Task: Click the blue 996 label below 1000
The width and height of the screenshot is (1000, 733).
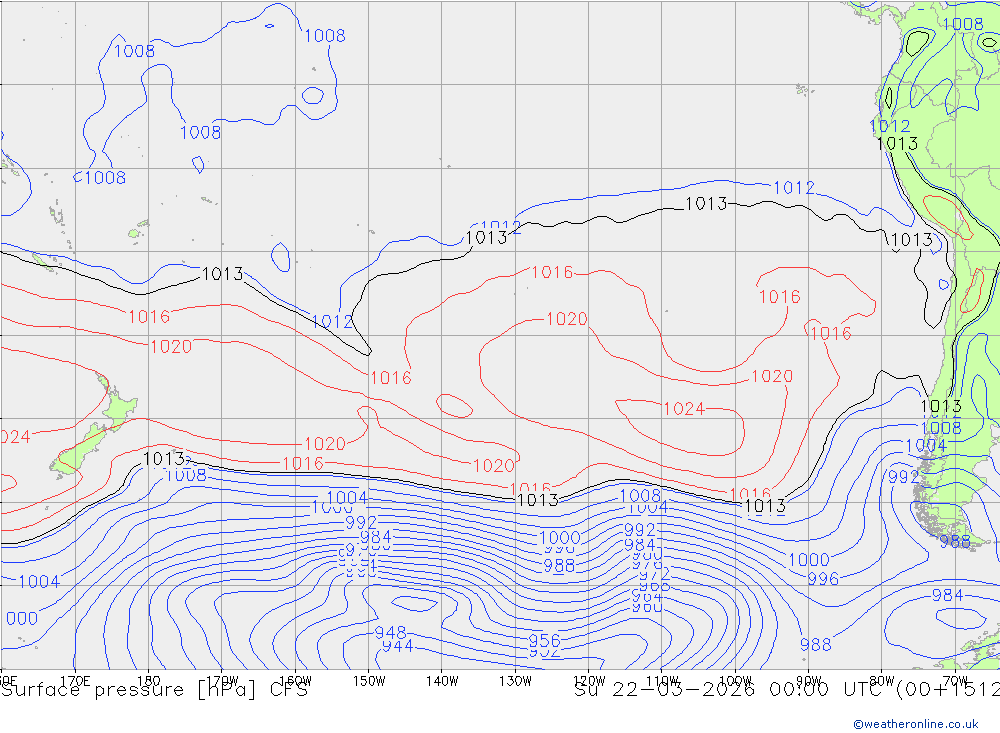Action: 823,579
